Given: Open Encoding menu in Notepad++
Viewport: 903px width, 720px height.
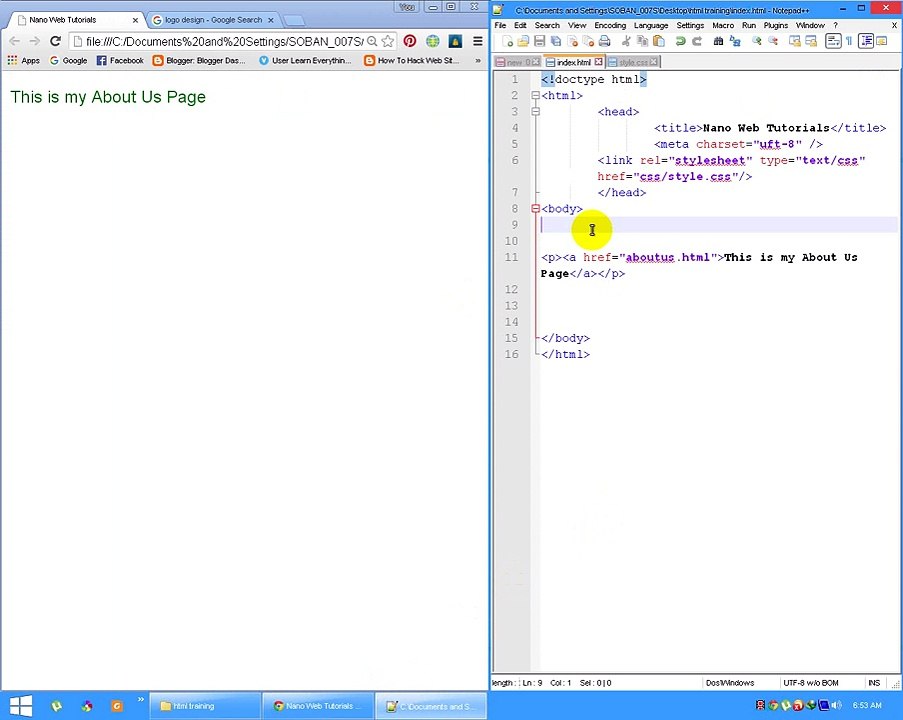Looking at the screenshot, I should pyautogui.click(x=610, y=25).
